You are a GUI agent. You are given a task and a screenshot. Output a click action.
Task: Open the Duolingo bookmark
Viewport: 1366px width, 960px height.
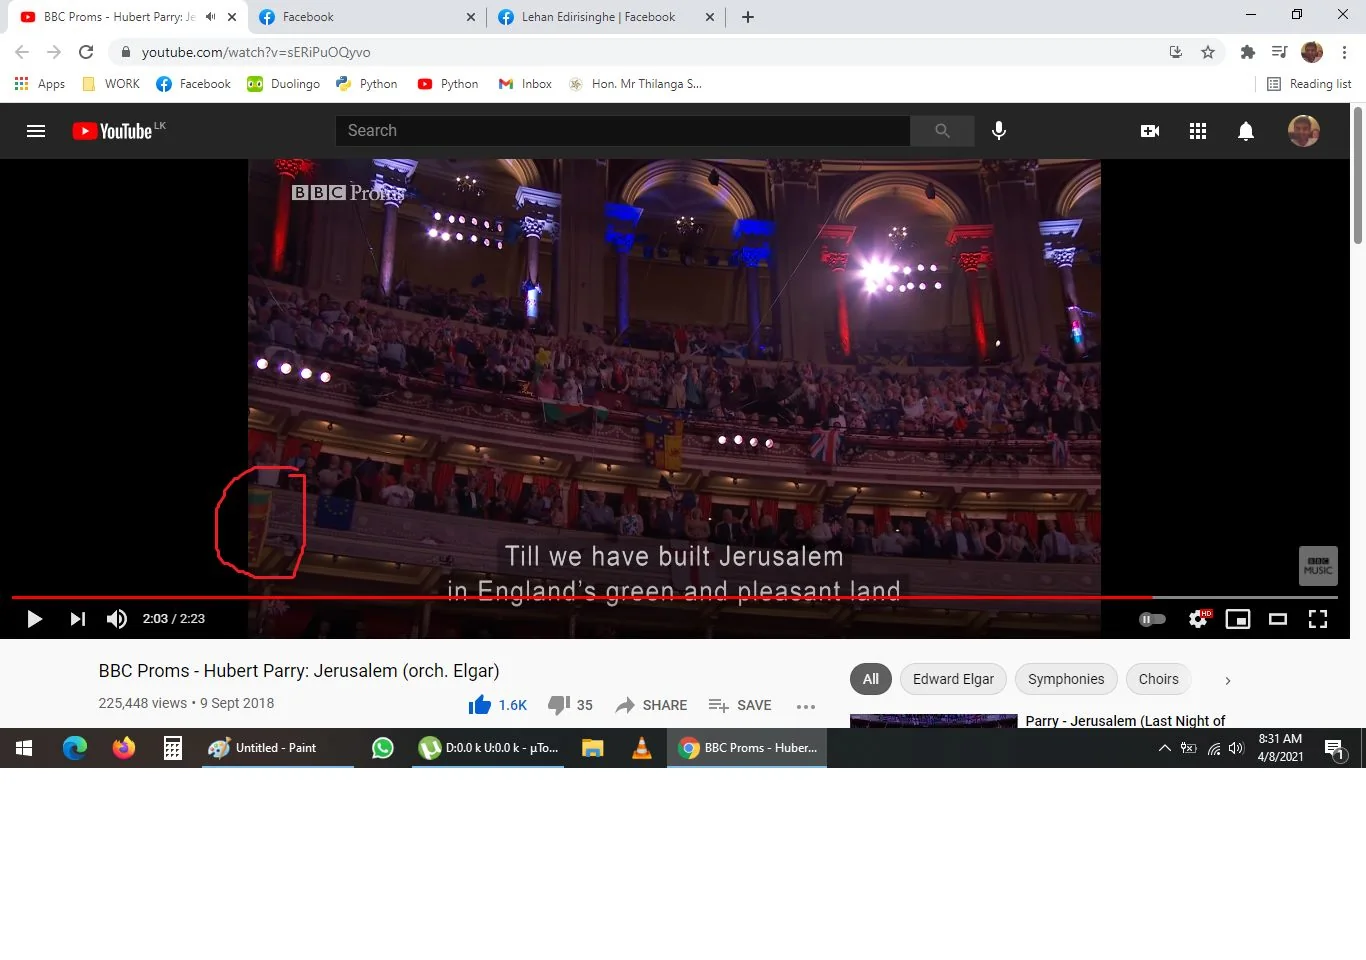[x=284, y=84]
